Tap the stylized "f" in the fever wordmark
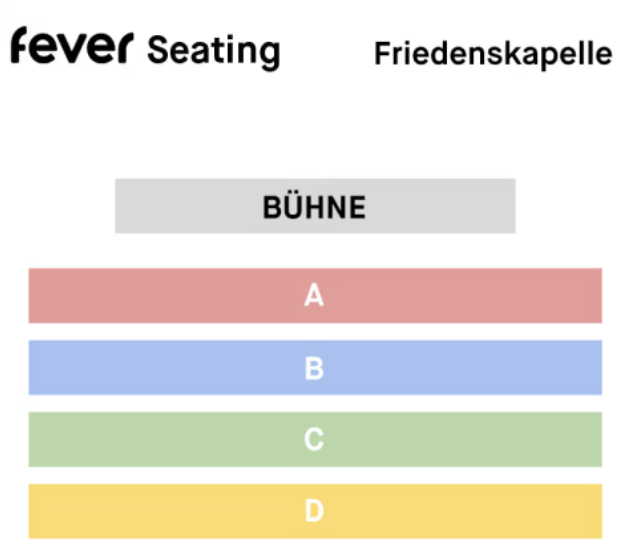 point(19,45)
